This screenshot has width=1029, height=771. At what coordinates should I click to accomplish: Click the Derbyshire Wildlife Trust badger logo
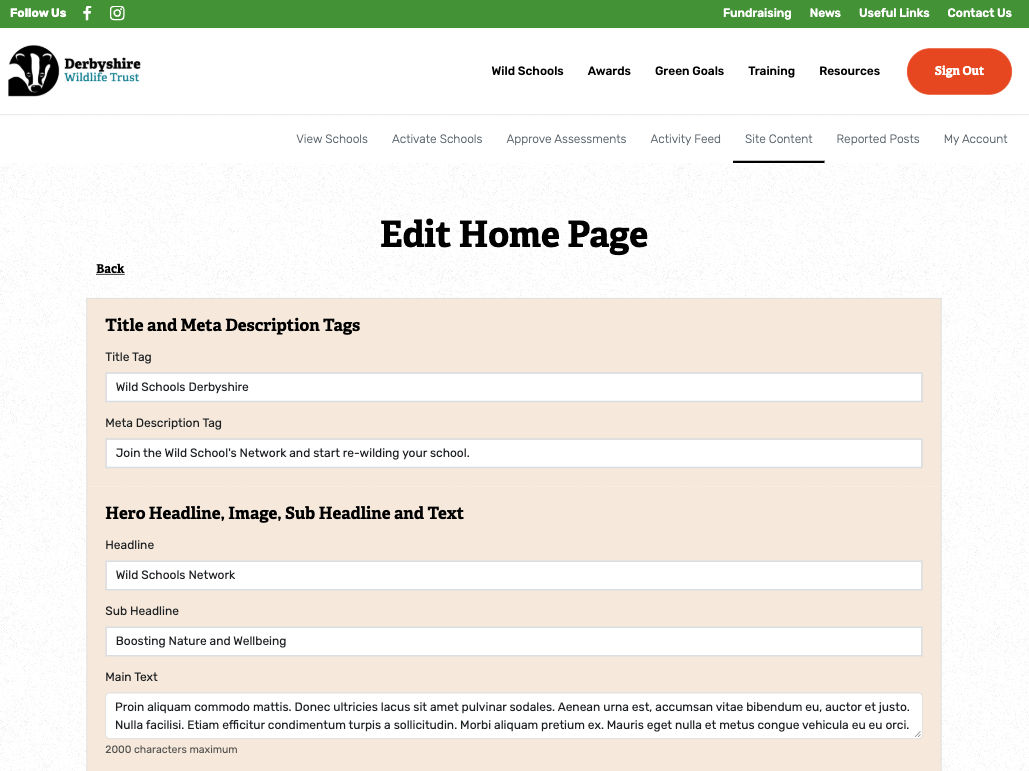tap(74, 71)
